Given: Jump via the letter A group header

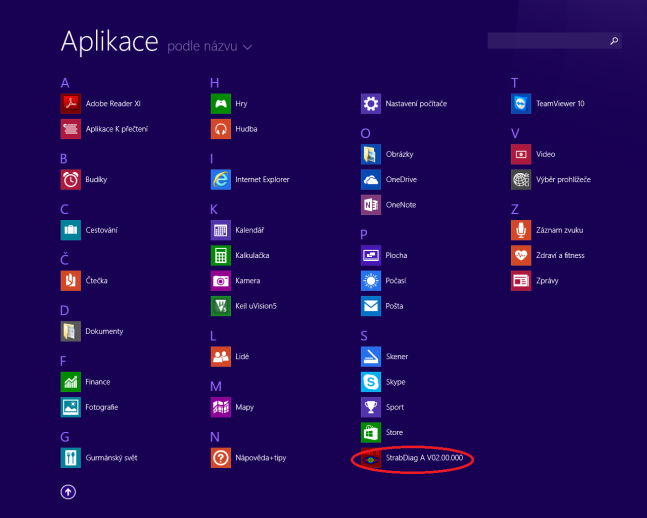Looking at the screenshot, I should 65,83.
